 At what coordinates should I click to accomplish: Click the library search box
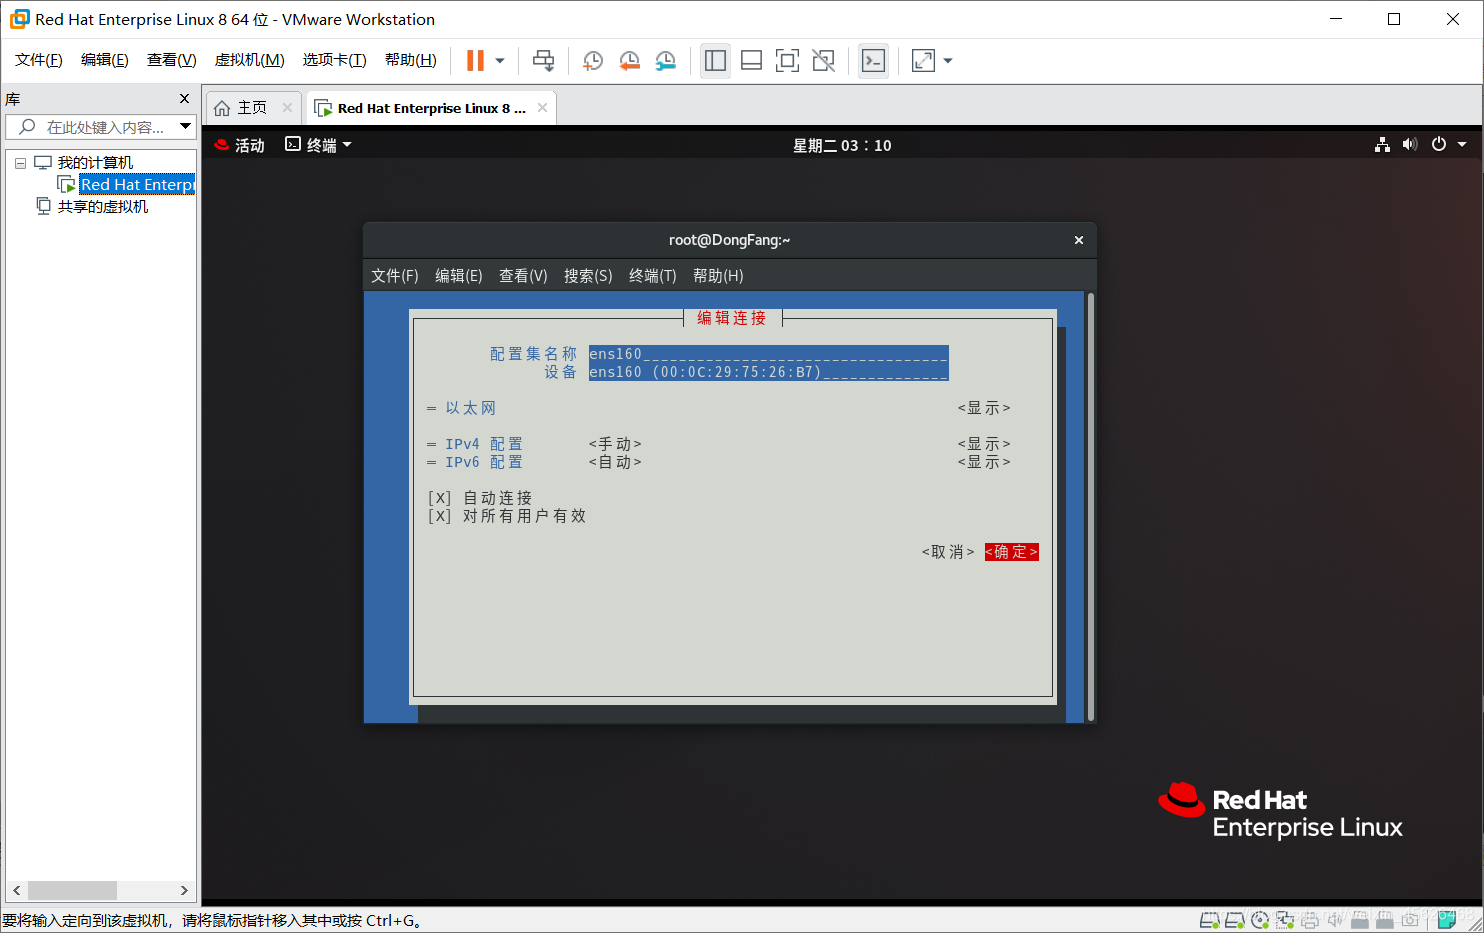pyautogui.click(x=100, y=127)
